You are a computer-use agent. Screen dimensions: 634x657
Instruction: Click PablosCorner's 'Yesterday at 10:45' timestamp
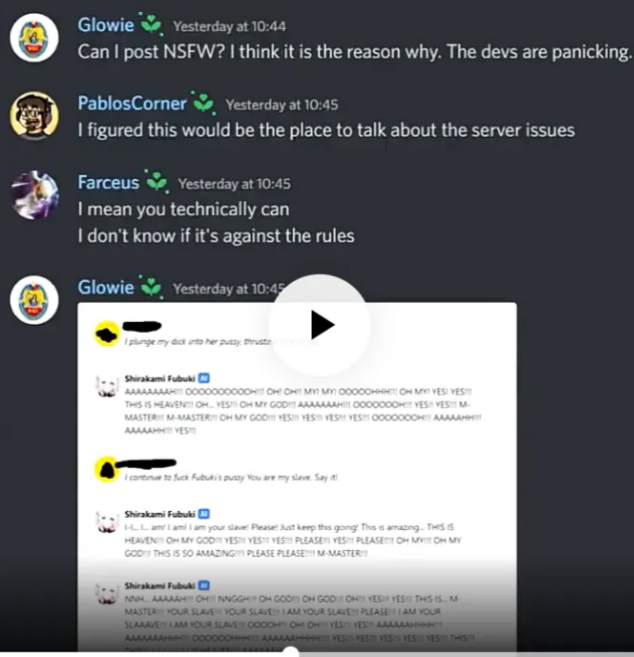click(x=282, y=105)
